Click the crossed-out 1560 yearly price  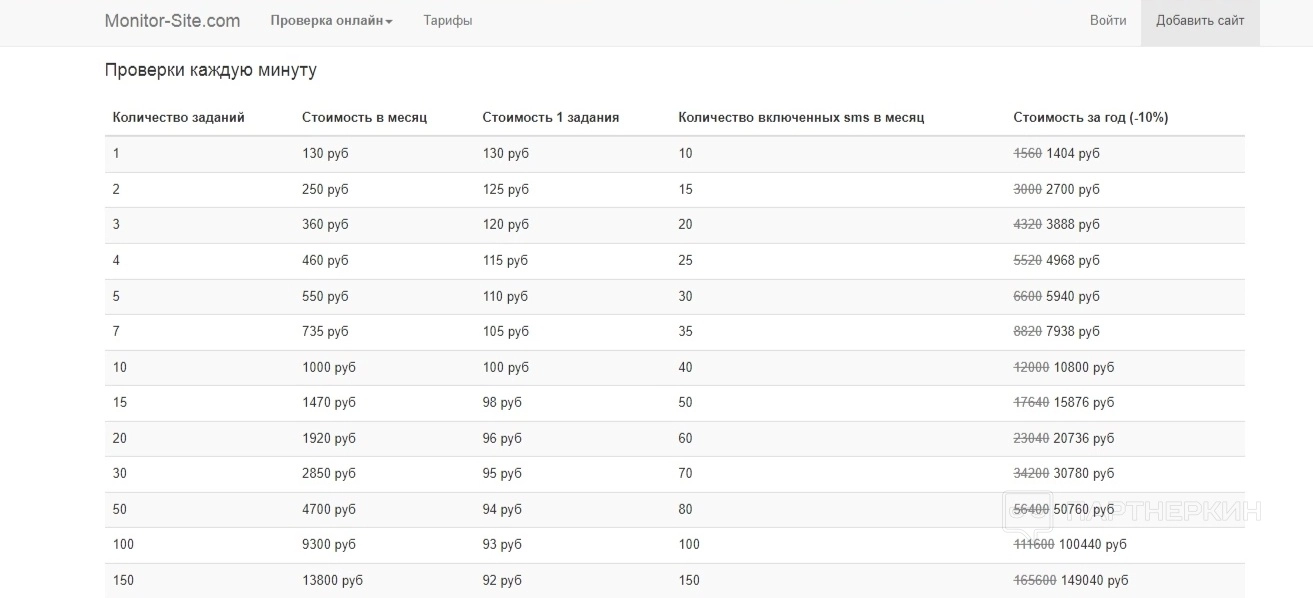point(1027,154)
